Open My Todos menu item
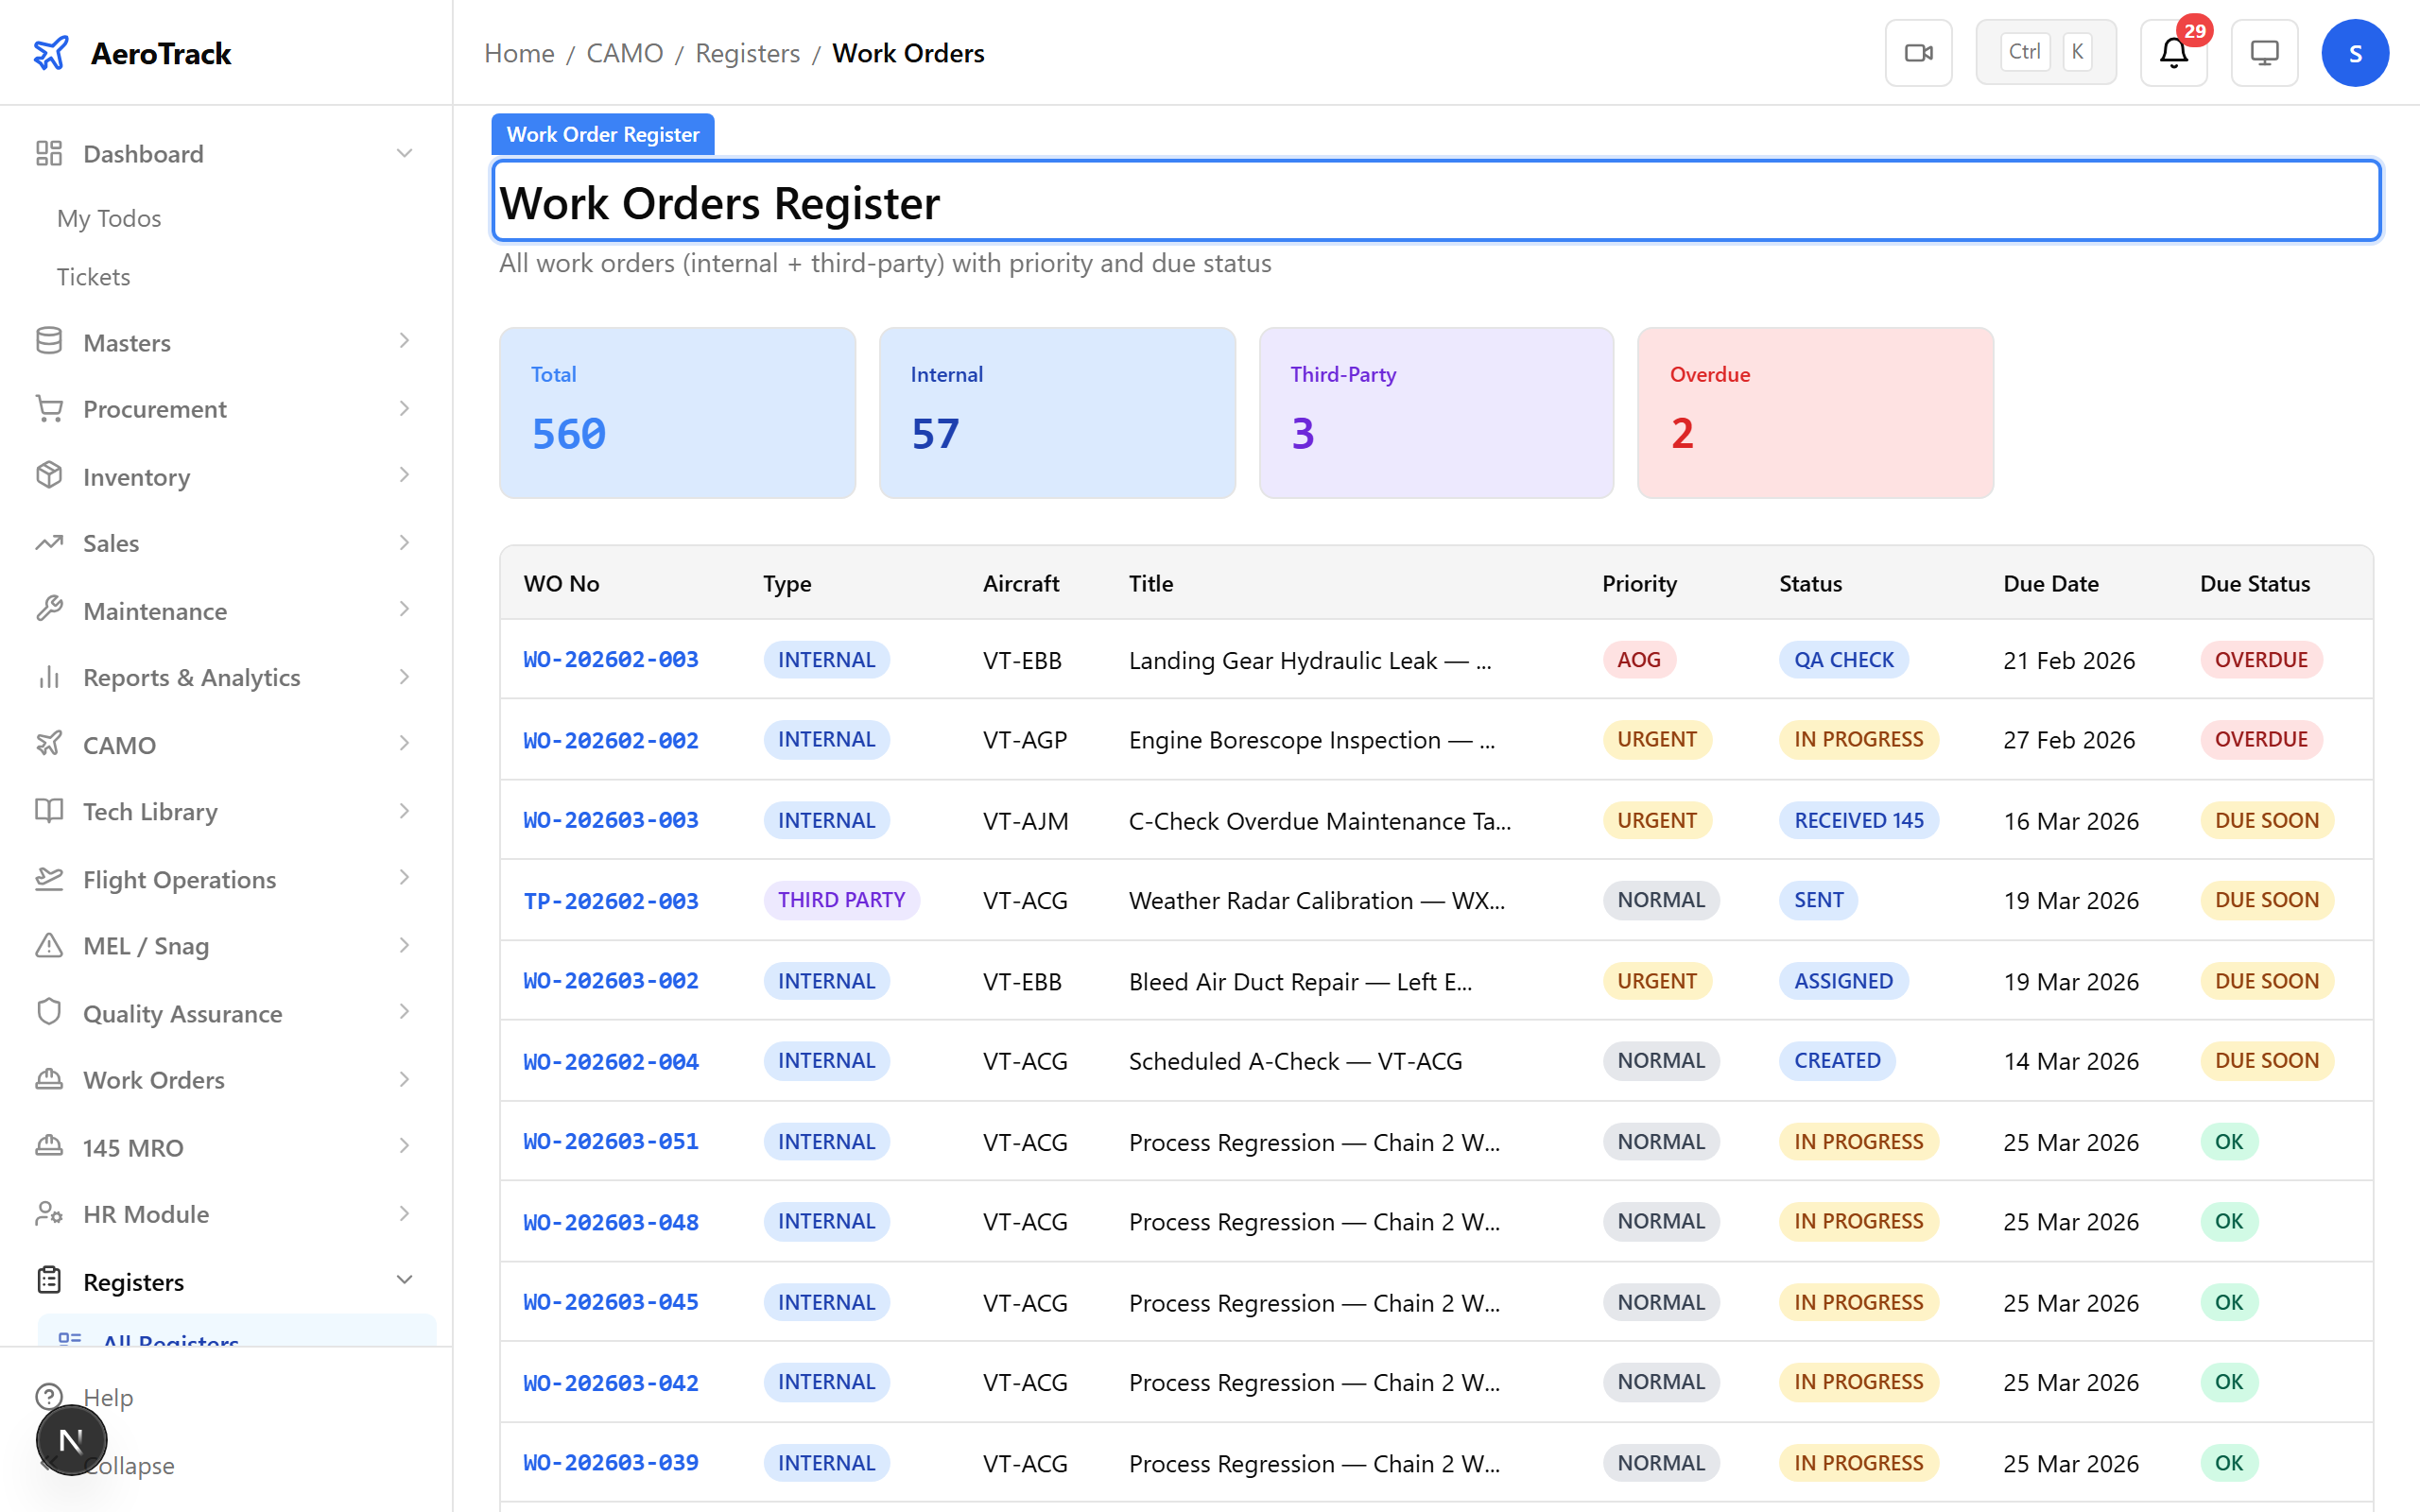 pos(109,218)
